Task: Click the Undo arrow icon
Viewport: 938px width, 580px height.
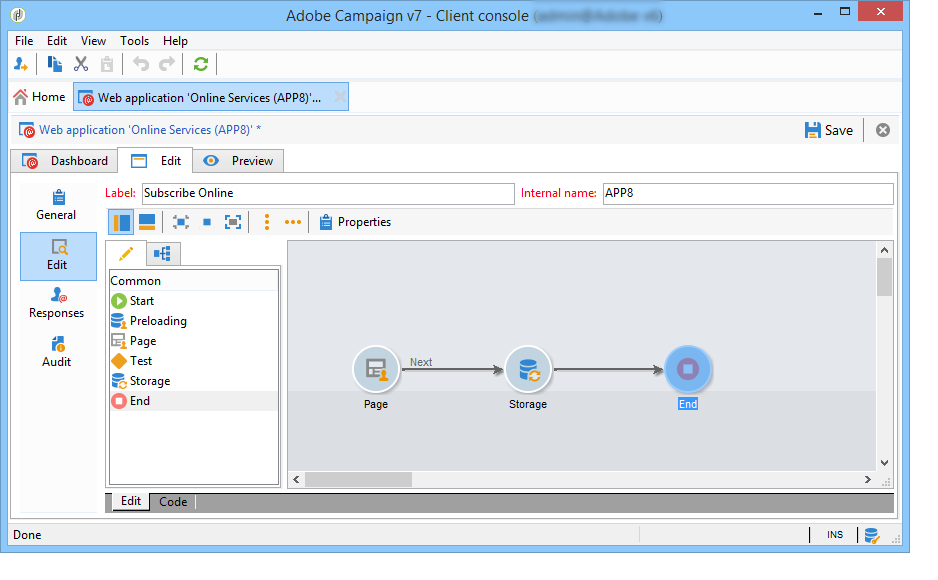Action: coord(141,64)
